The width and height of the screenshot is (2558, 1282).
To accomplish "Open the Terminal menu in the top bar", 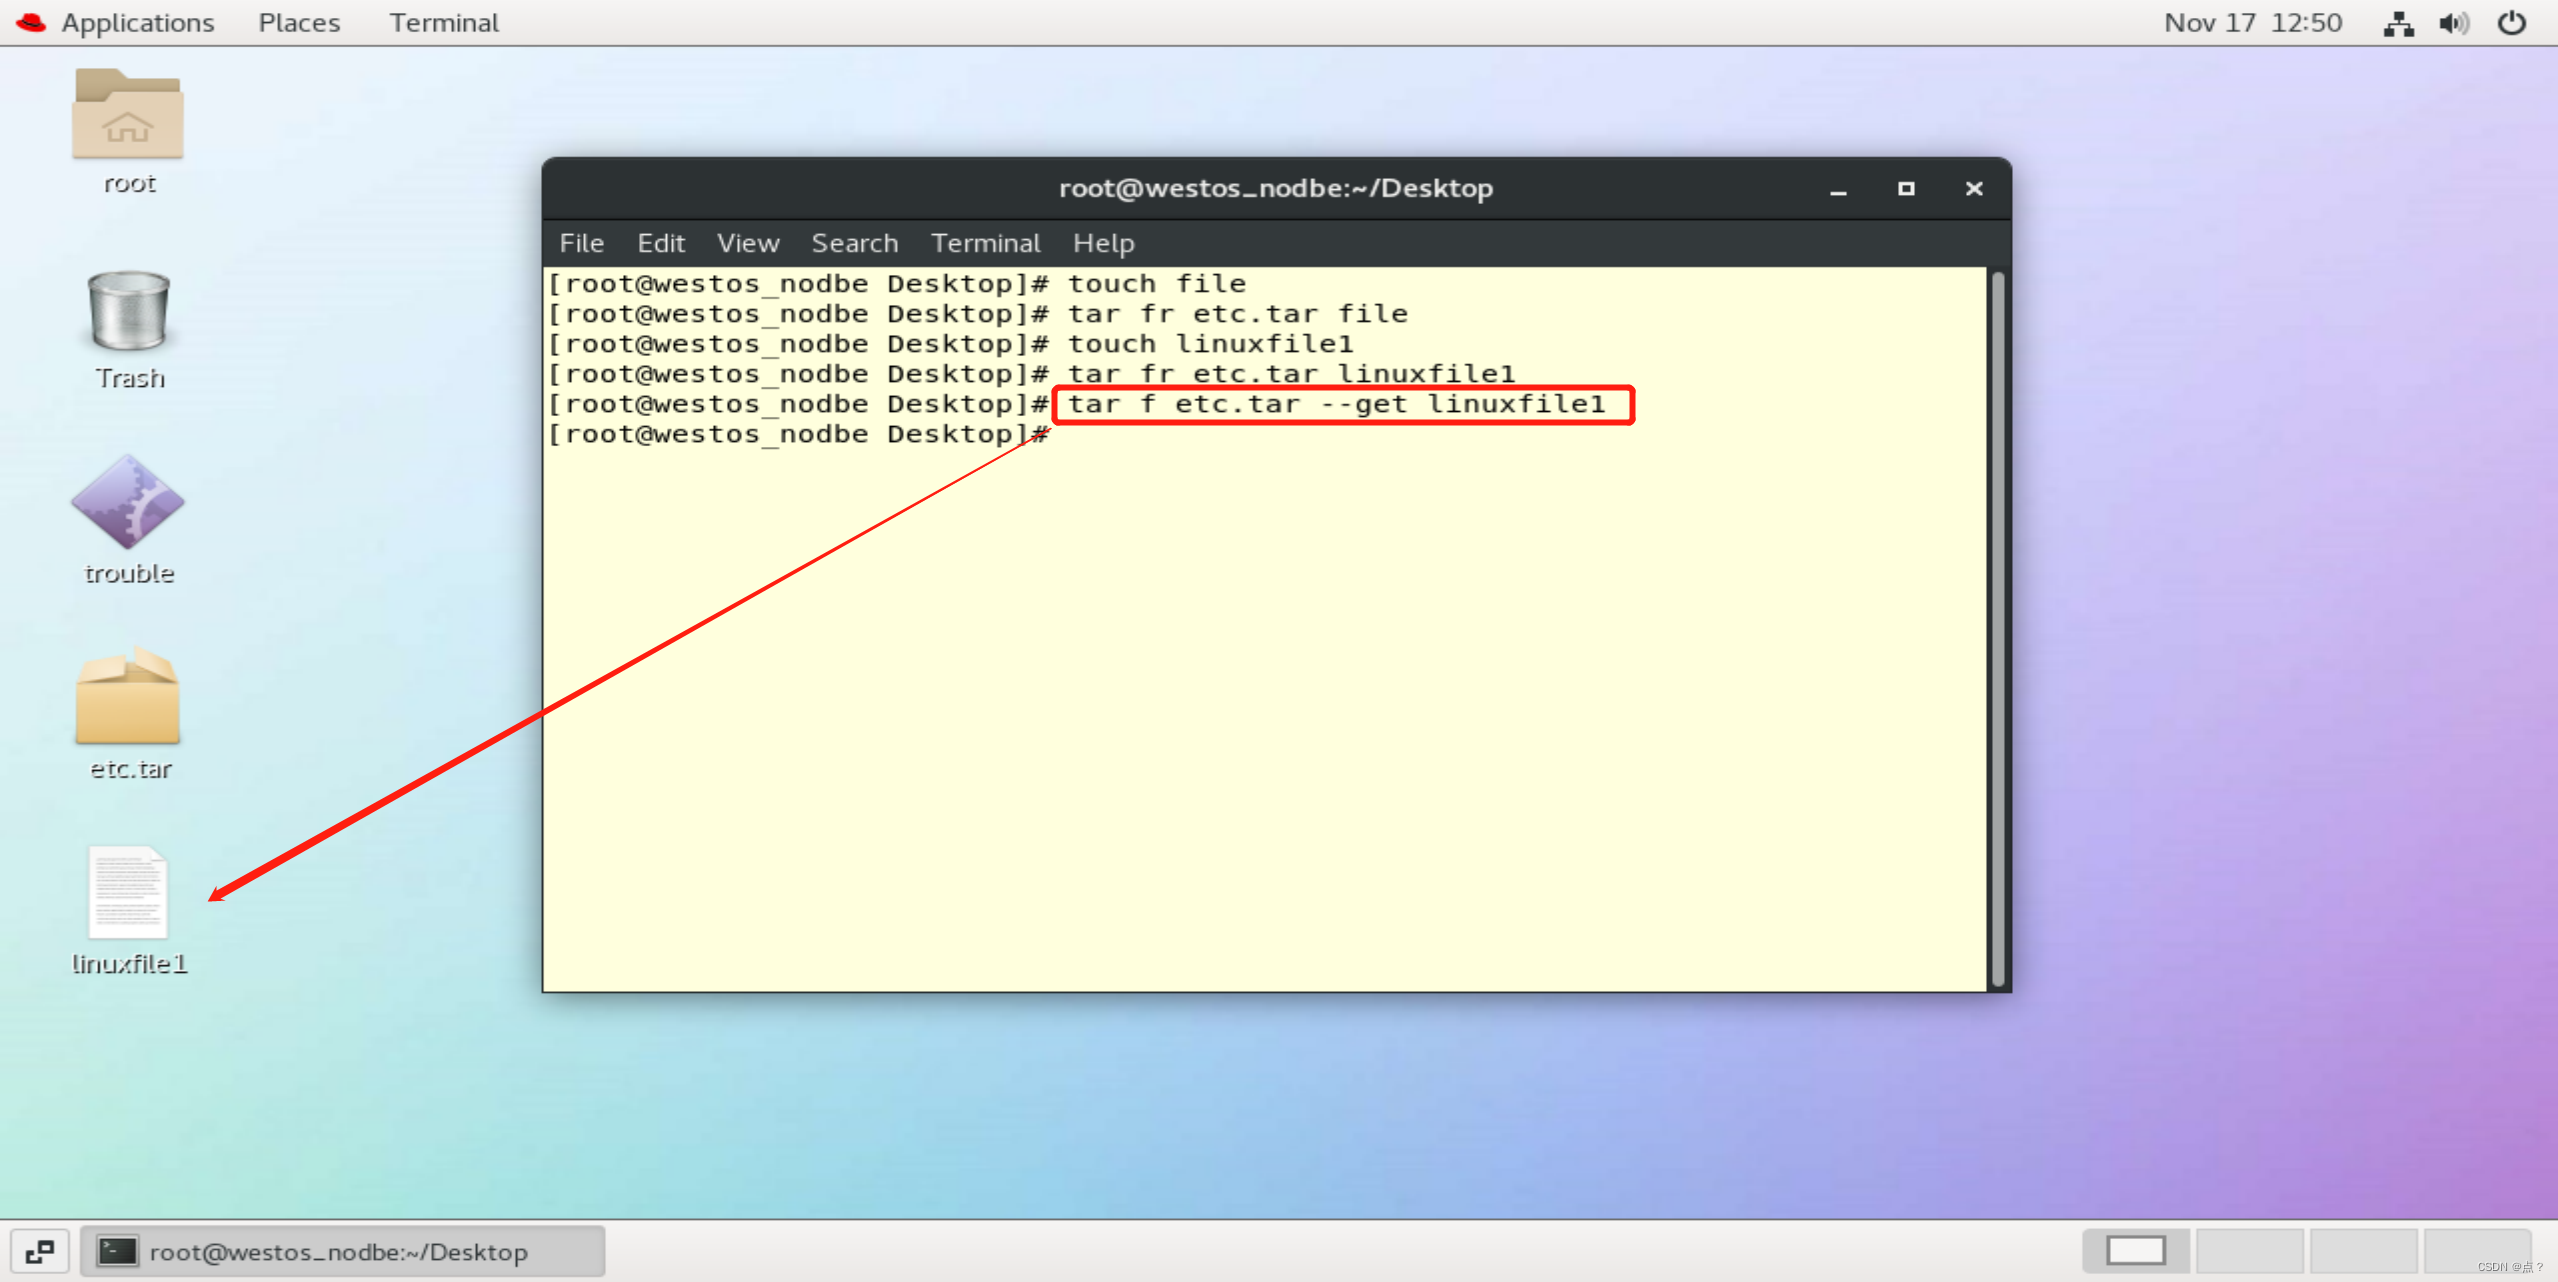I will (443, 22).
